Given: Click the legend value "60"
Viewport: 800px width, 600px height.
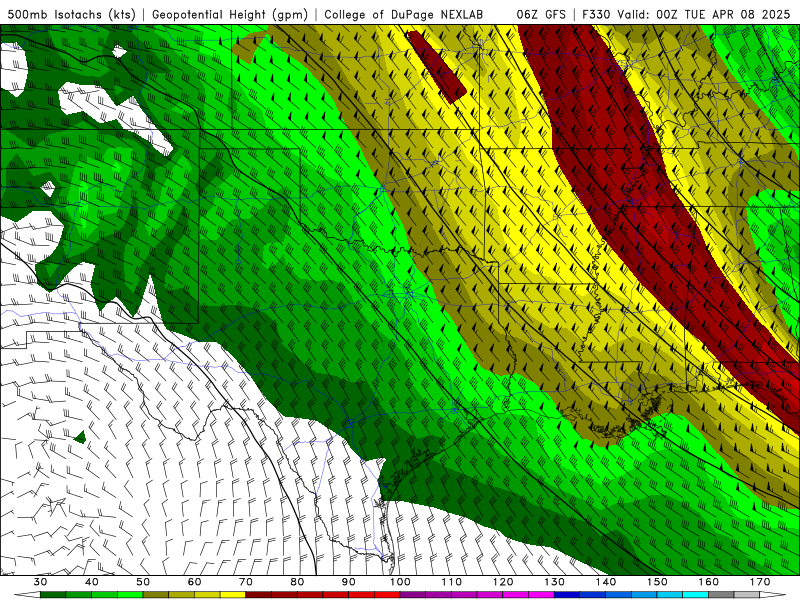Looking at the screenshot, I should [x=194, y=582].
